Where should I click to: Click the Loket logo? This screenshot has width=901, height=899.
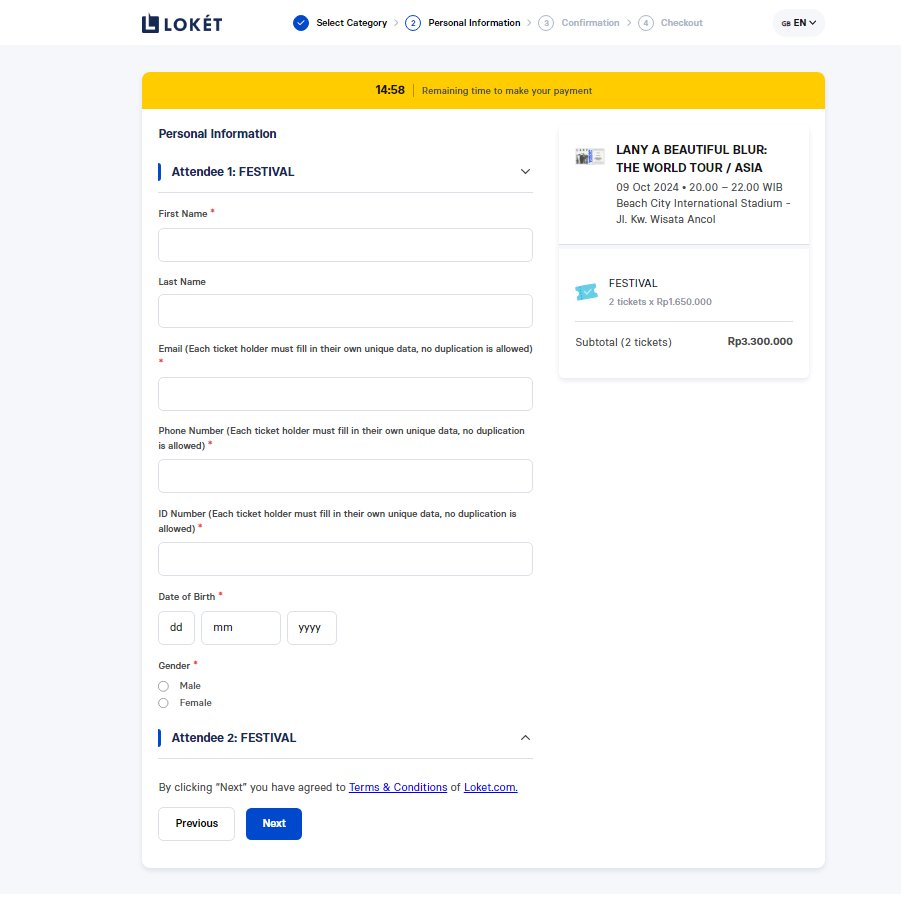pos(182,24)
